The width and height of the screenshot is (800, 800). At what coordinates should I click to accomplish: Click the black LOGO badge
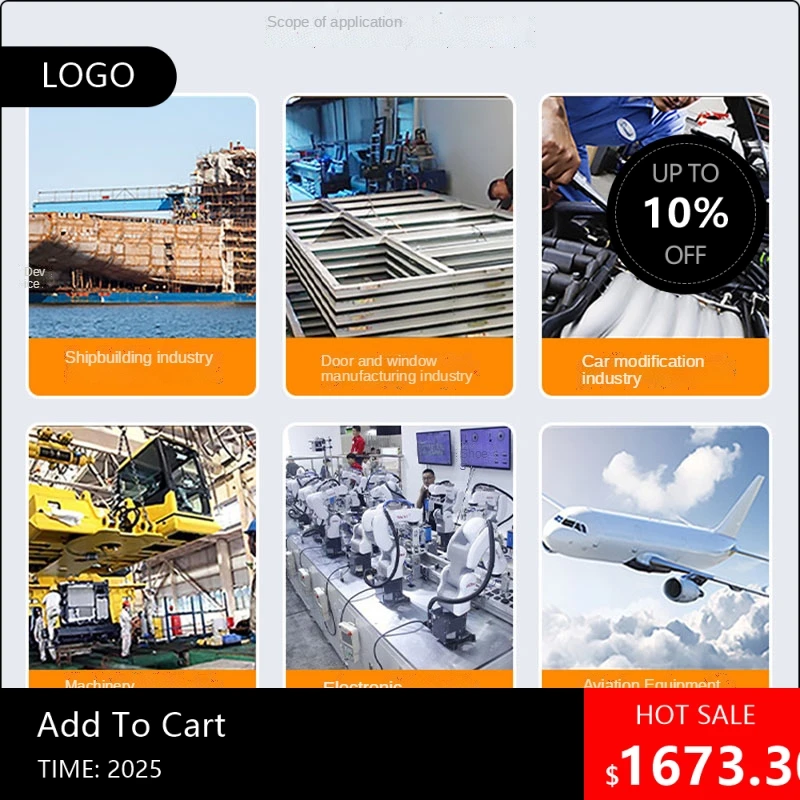[88, 76]
